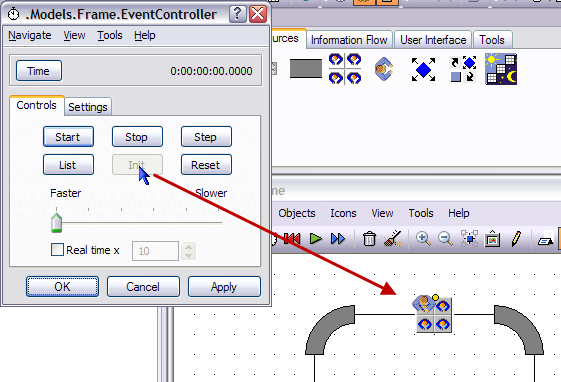
Task: Click the dialog help question mark button
Action: point(238,14)
